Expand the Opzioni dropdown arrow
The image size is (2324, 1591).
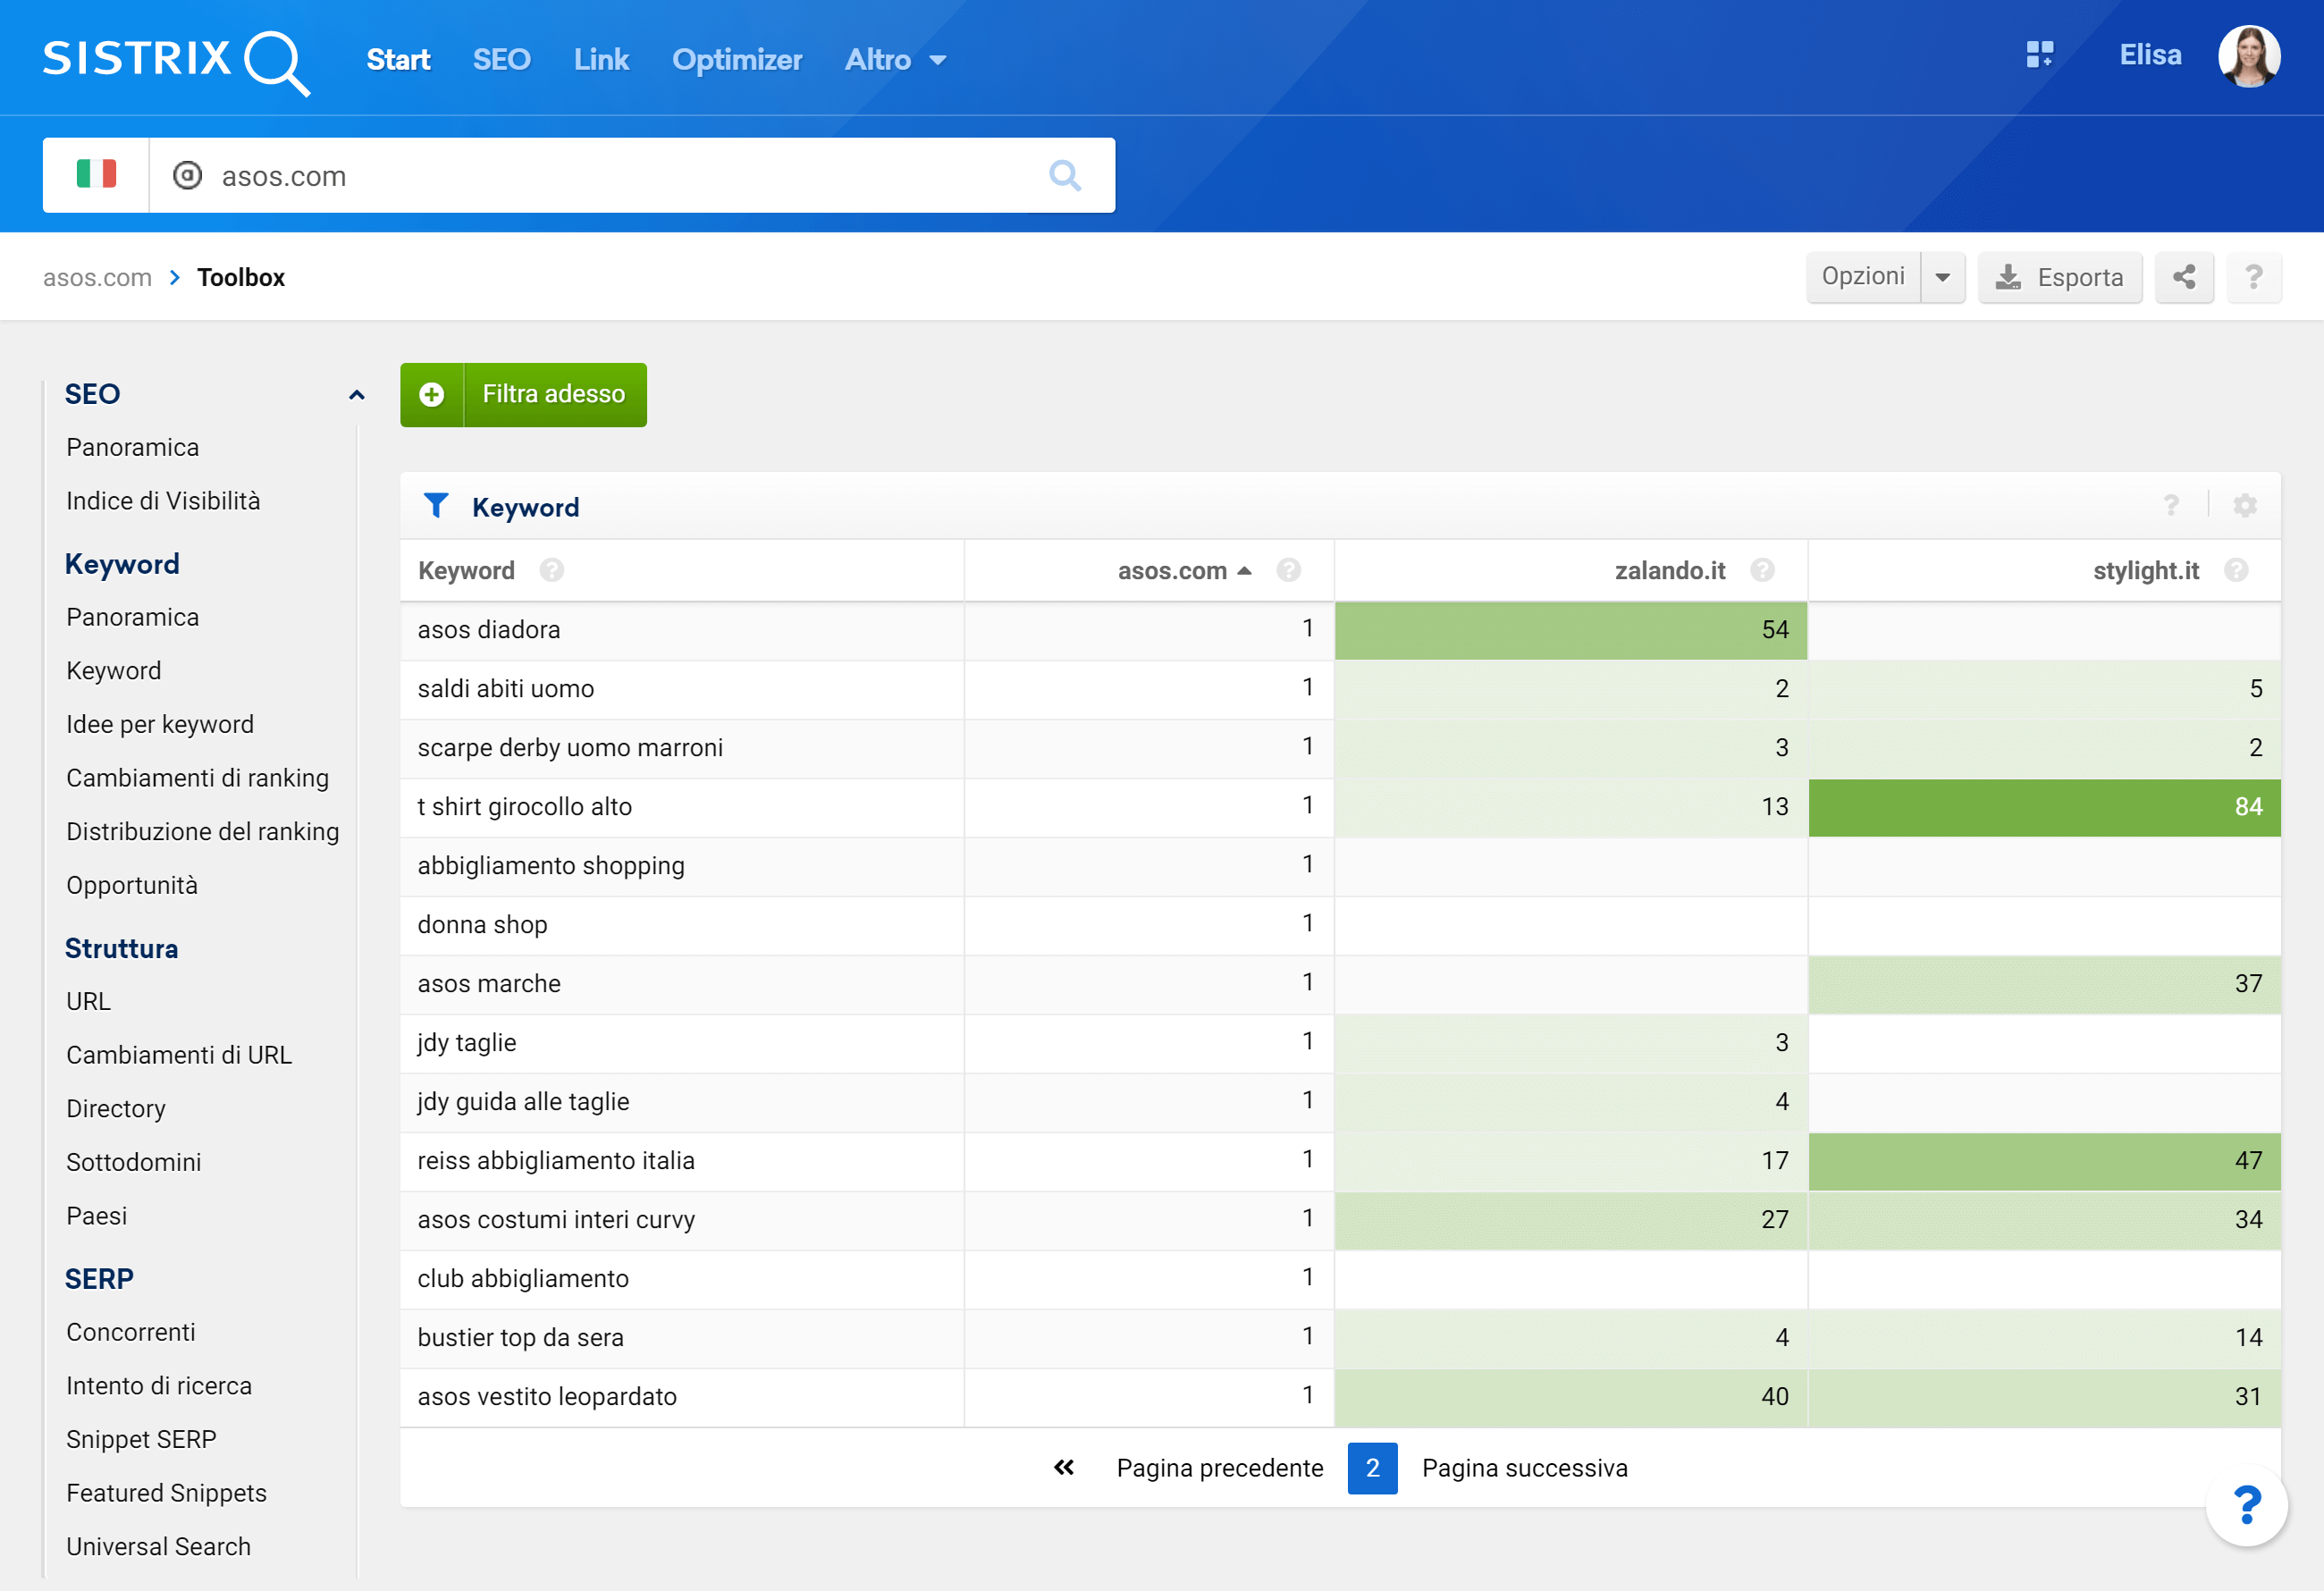tap(1943, 277)
